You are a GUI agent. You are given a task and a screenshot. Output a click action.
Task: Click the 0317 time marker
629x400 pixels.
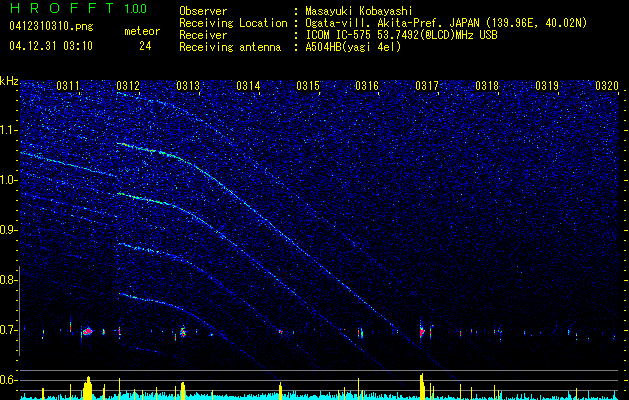point(427,86)
